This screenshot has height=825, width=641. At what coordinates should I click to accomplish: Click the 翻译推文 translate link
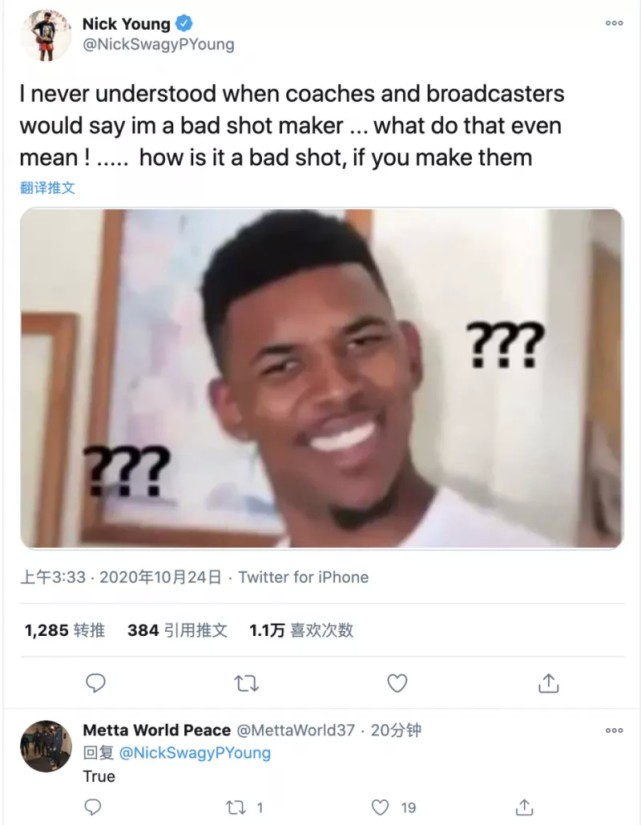click(48, 187)
